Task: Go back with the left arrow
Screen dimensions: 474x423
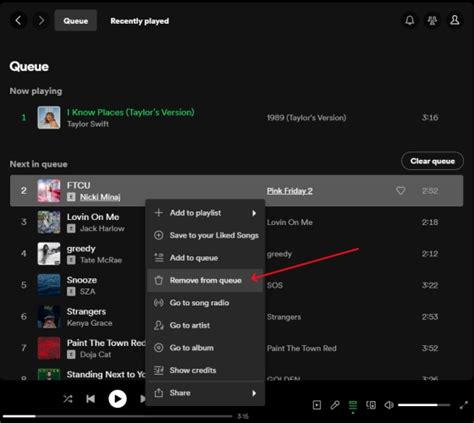Action: click(x=18, y=21)
